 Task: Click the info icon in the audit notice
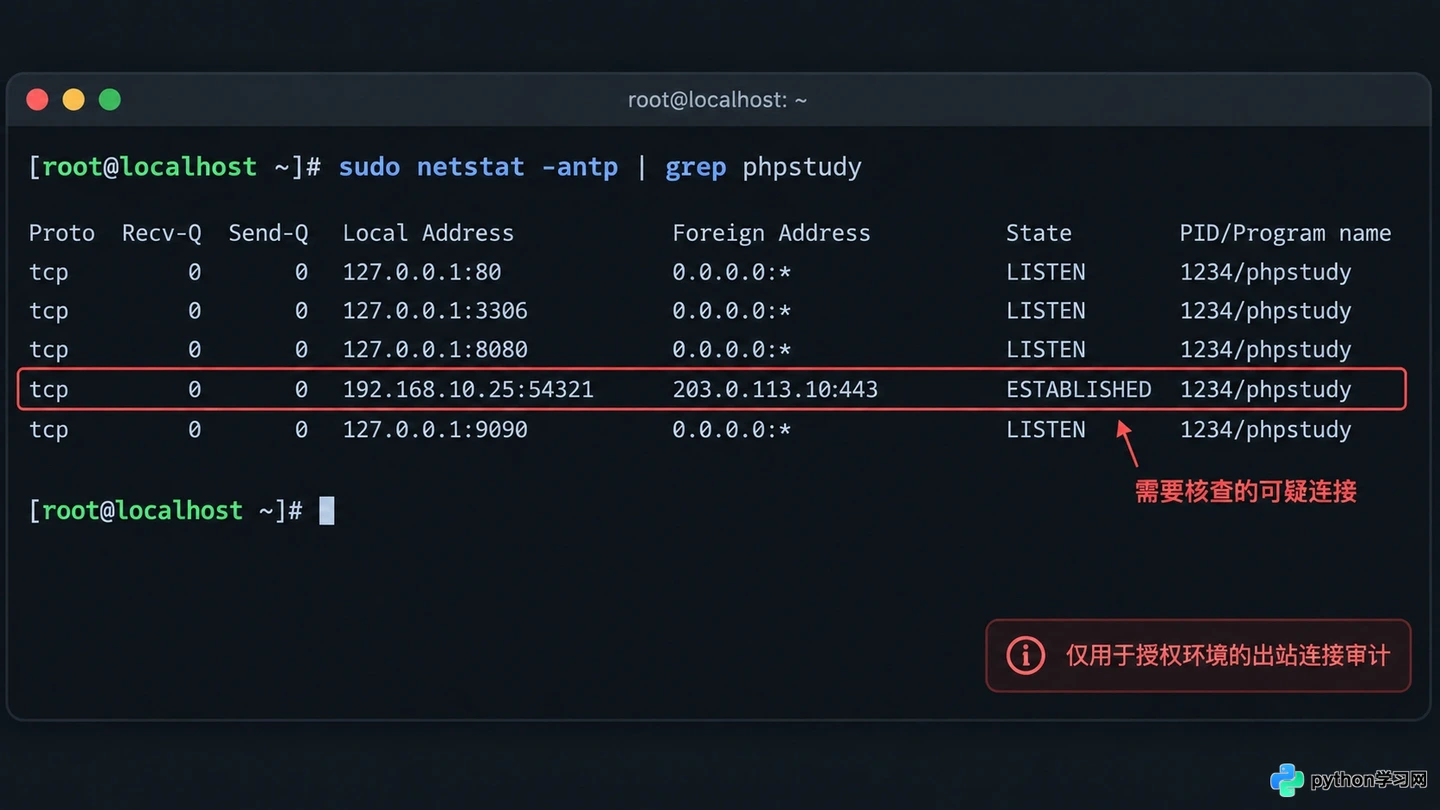tap(1025, 656)
